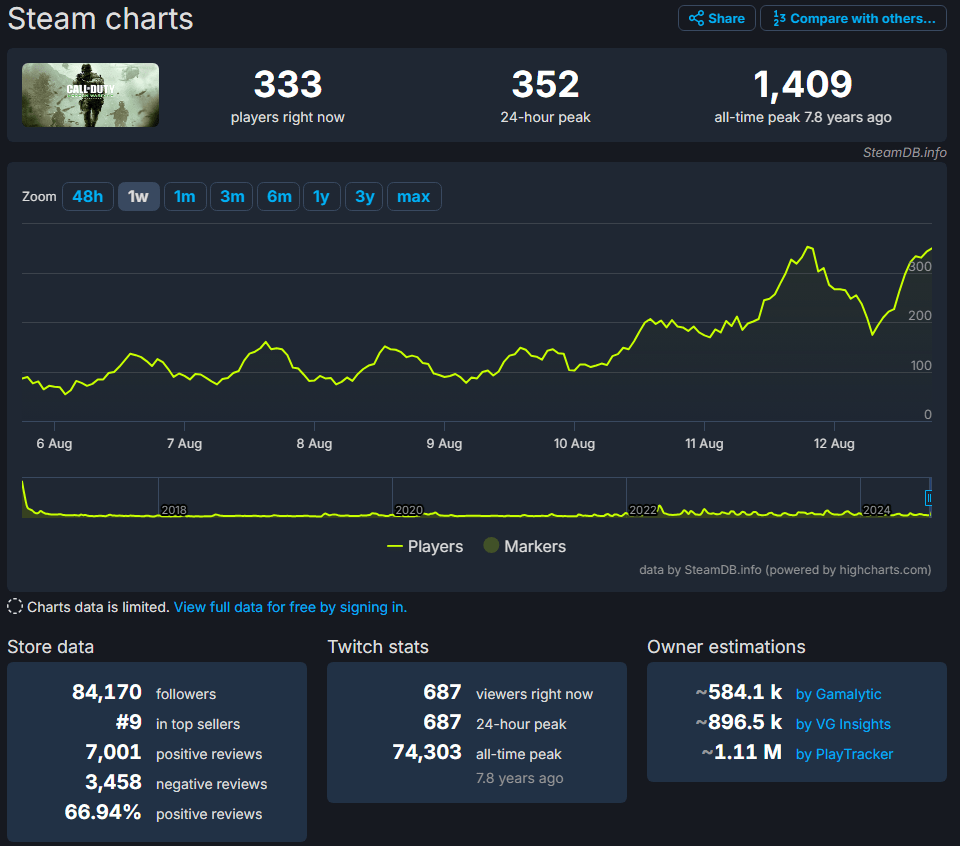The height and width of the screenshot is (846, 960).
Task: Click the 'Twitch stats' heading
Action: 378,646
